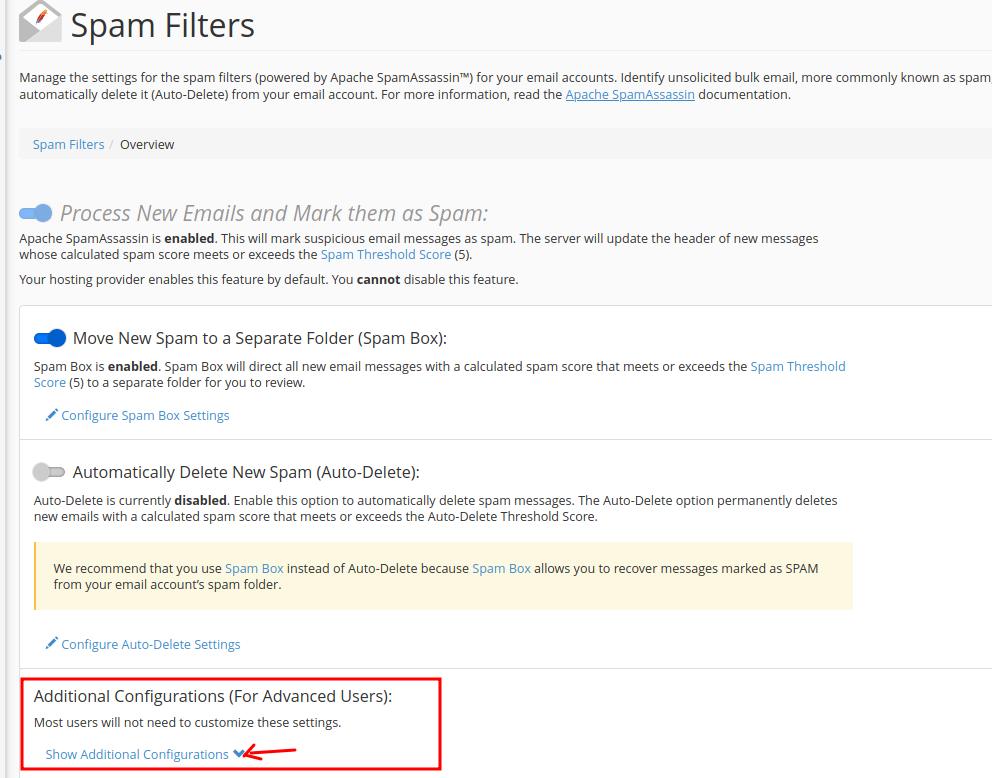Open the Apache SpamAssassin documentation link

pyautogui.click(x=630, y=94)
